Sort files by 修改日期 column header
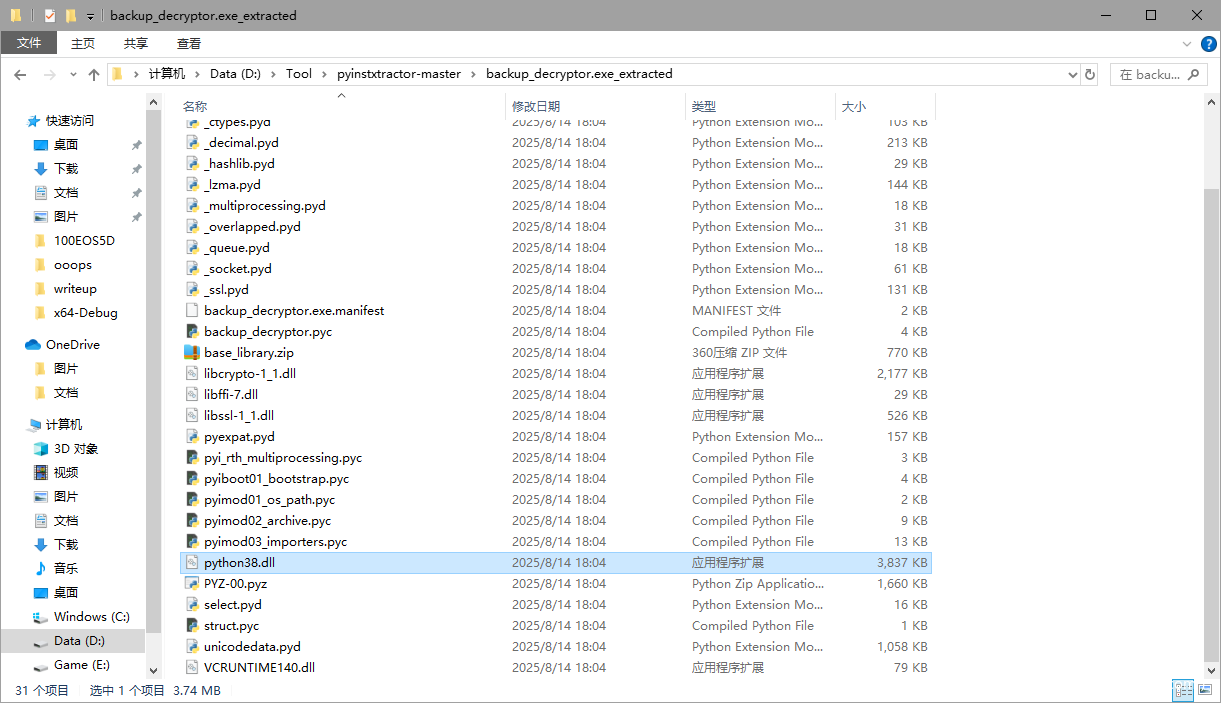Viewport: 1221px width, 703px height. click(x=536, y=106)
